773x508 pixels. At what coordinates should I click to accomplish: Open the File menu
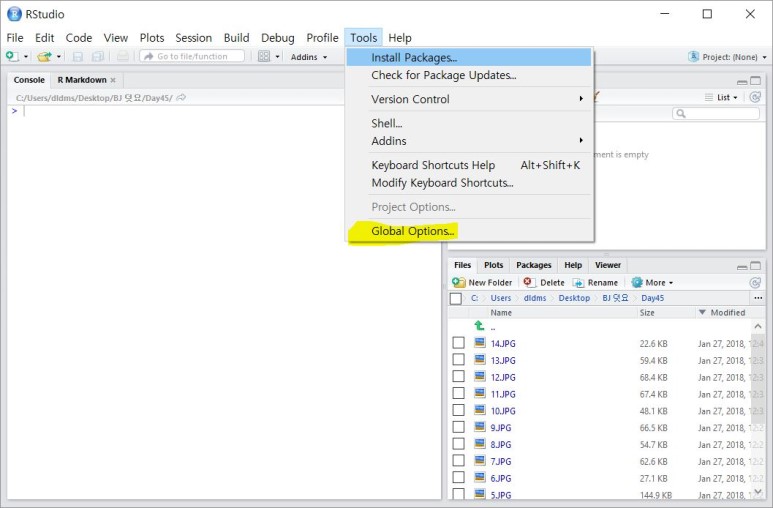coord(15,38)
